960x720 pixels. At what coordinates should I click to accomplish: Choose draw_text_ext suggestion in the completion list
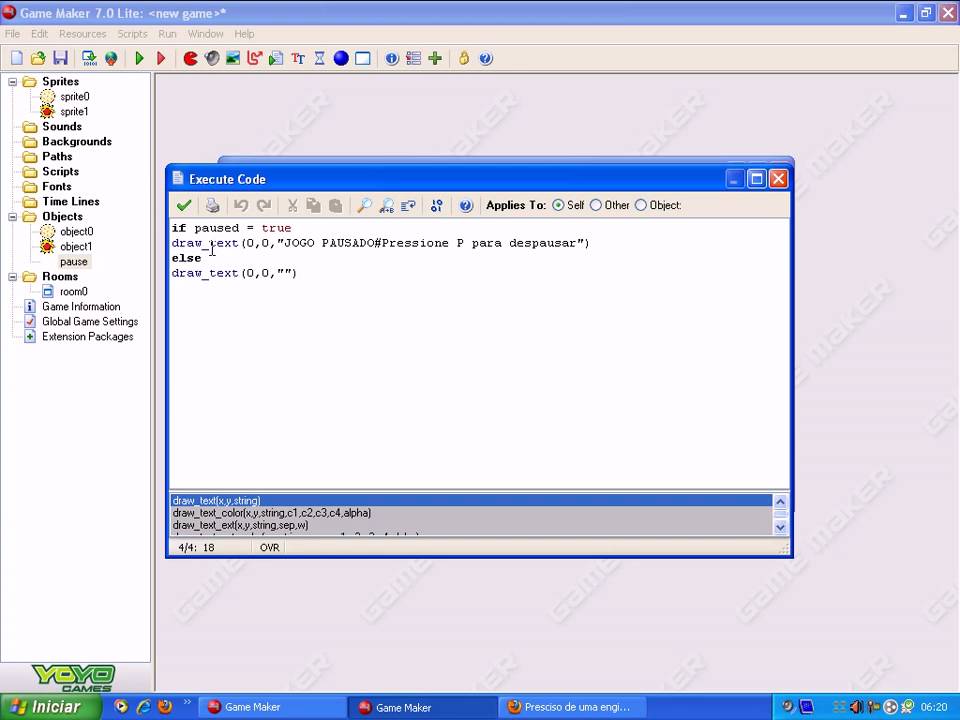coord(471,525)
